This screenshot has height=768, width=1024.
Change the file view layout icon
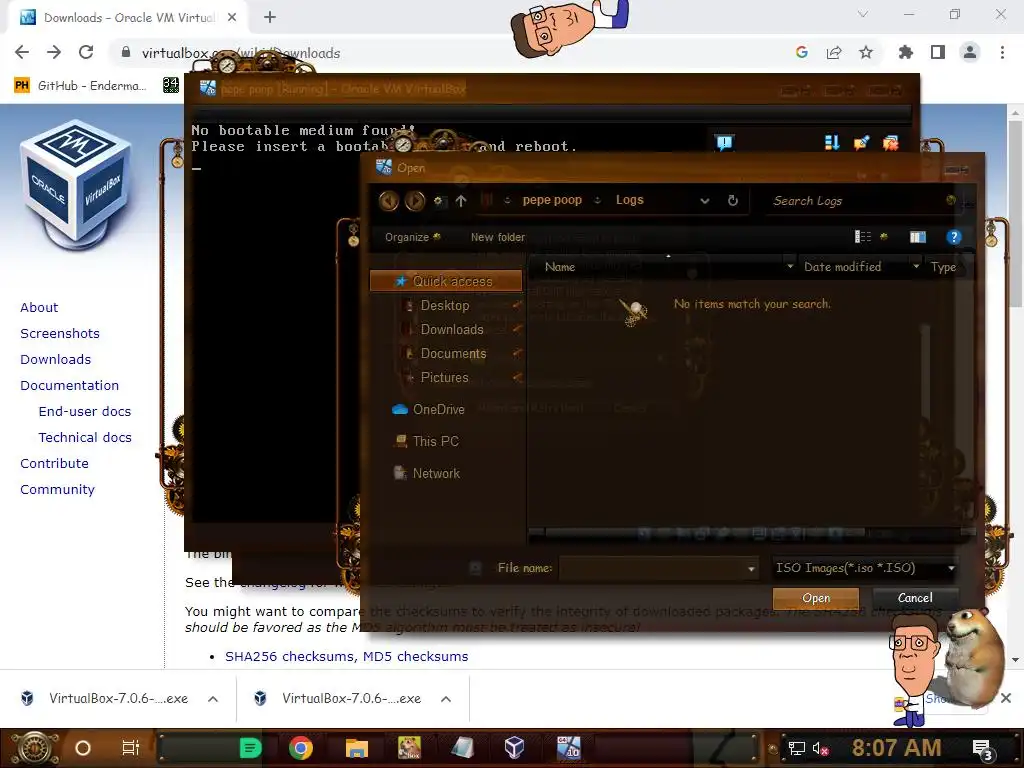[863, 236]
